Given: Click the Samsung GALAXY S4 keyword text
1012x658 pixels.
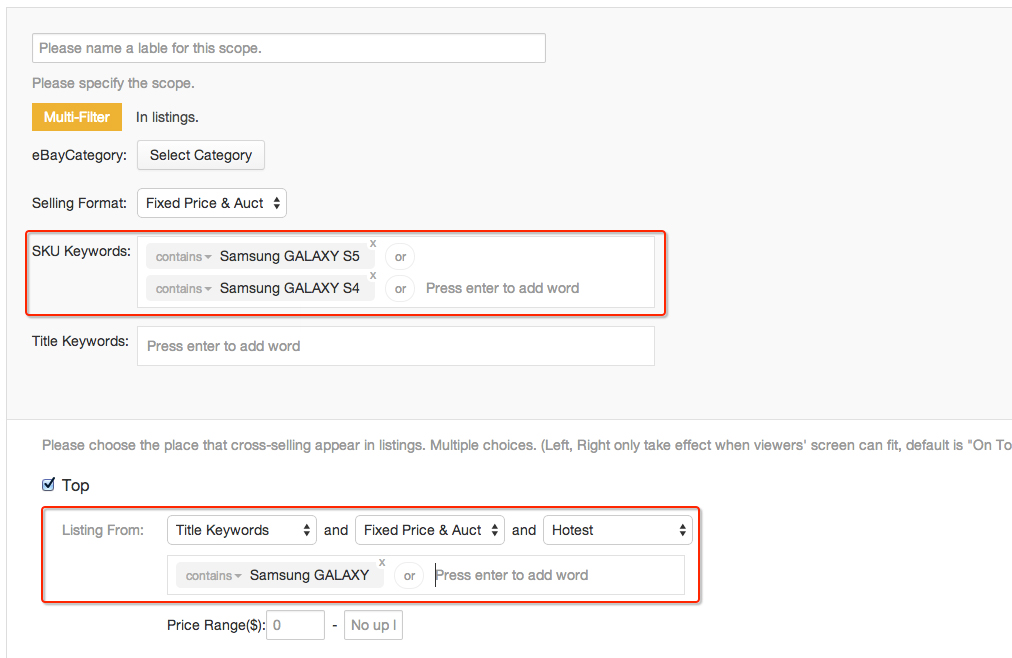Looking at the screenshot, I should click(290, 288).
